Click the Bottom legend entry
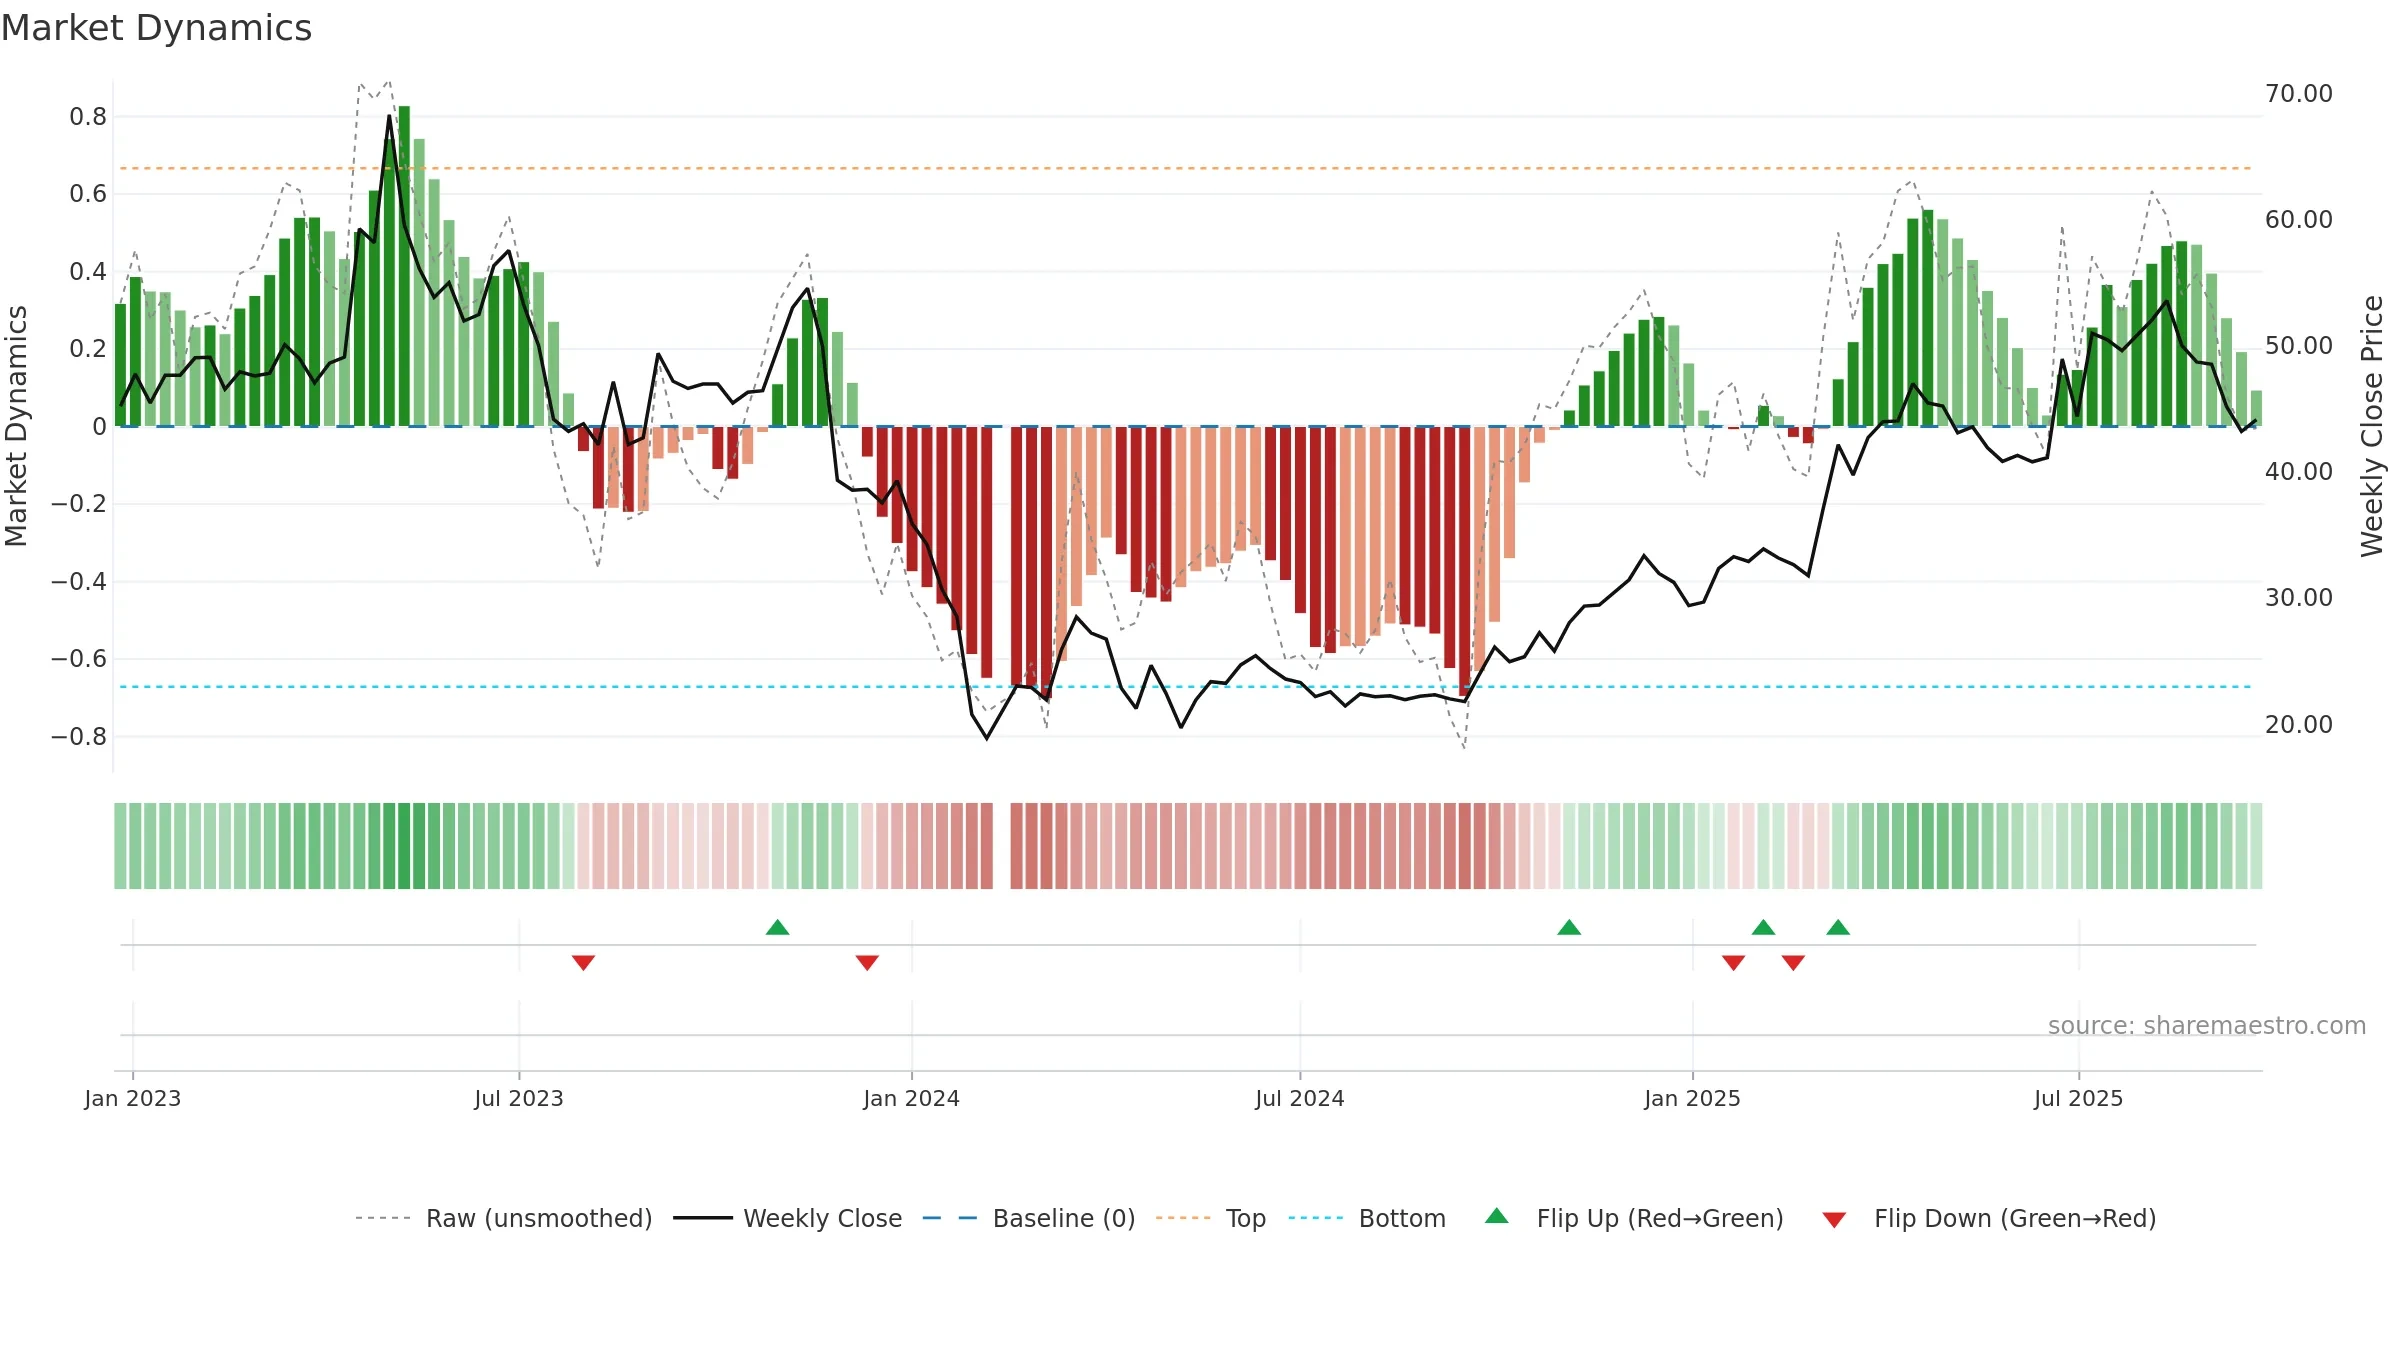This screenshot has height=1350, width=2400. pos(1367,1218)
